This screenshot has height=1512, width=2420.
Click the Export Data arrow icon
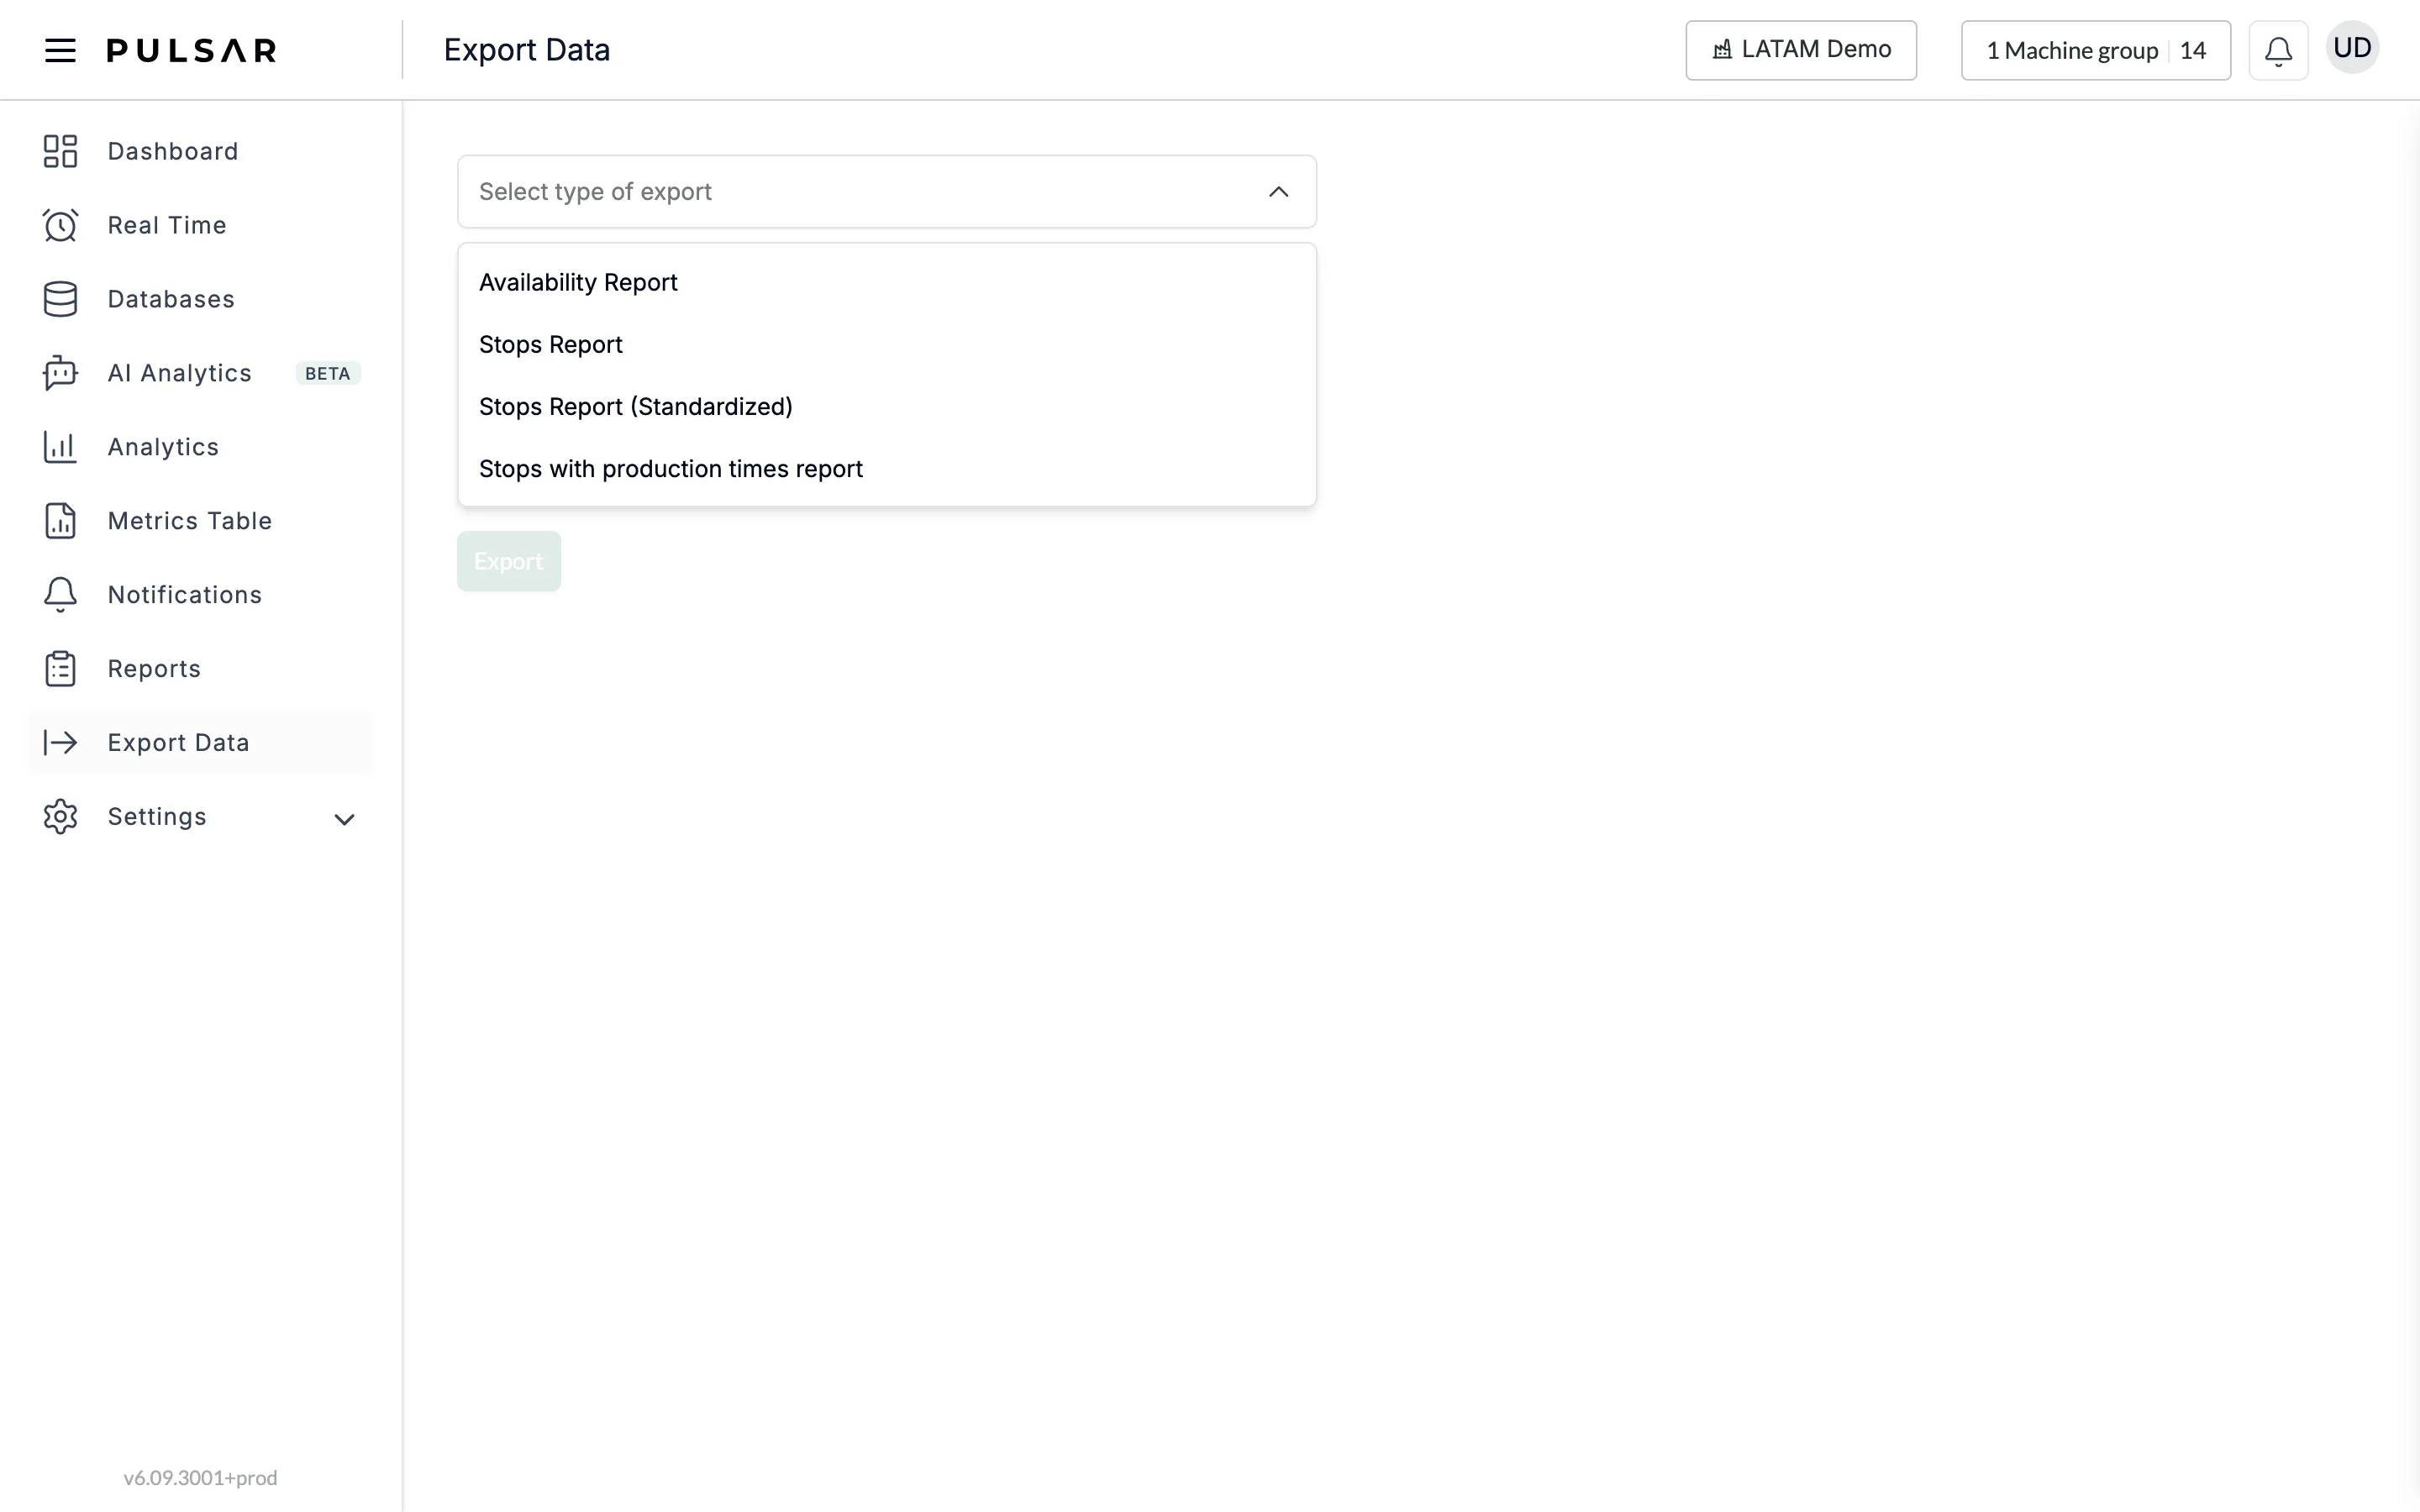click(60, 742)
